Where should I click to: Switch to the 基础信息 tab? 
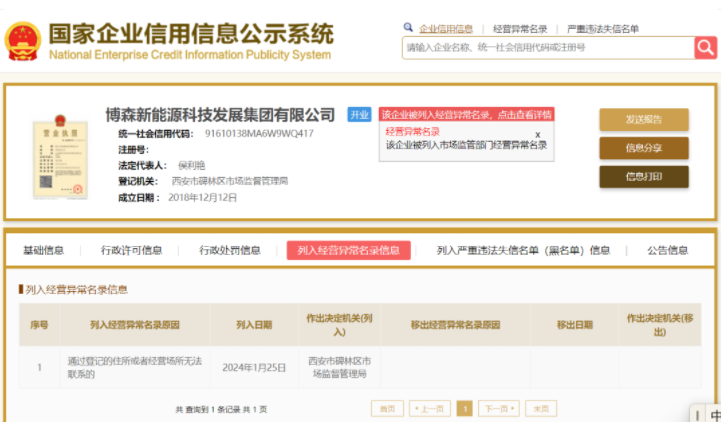point(43,250)
